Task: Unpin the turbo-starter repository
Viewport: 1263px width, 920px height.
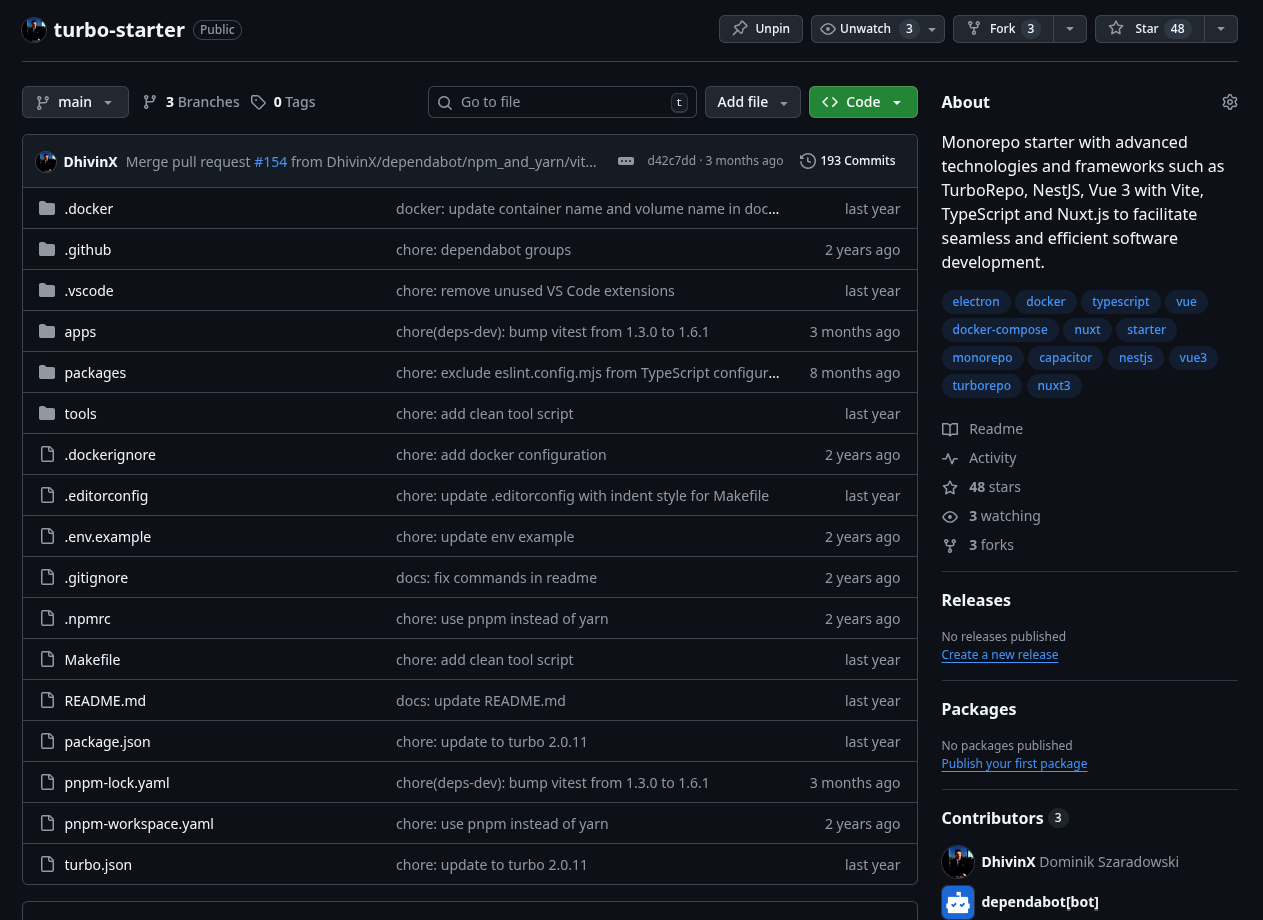Action: [x=760, y=29]
